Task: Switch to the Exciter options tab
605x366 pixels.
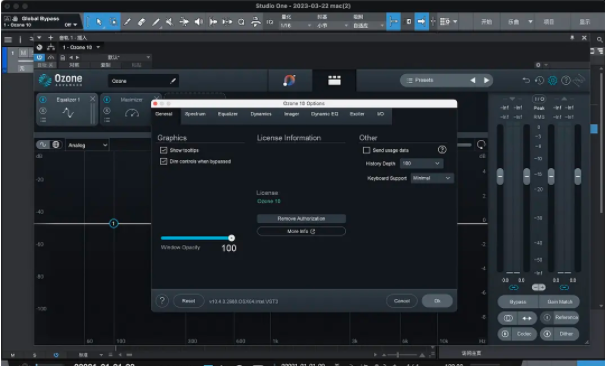Action: pos(357,114)
